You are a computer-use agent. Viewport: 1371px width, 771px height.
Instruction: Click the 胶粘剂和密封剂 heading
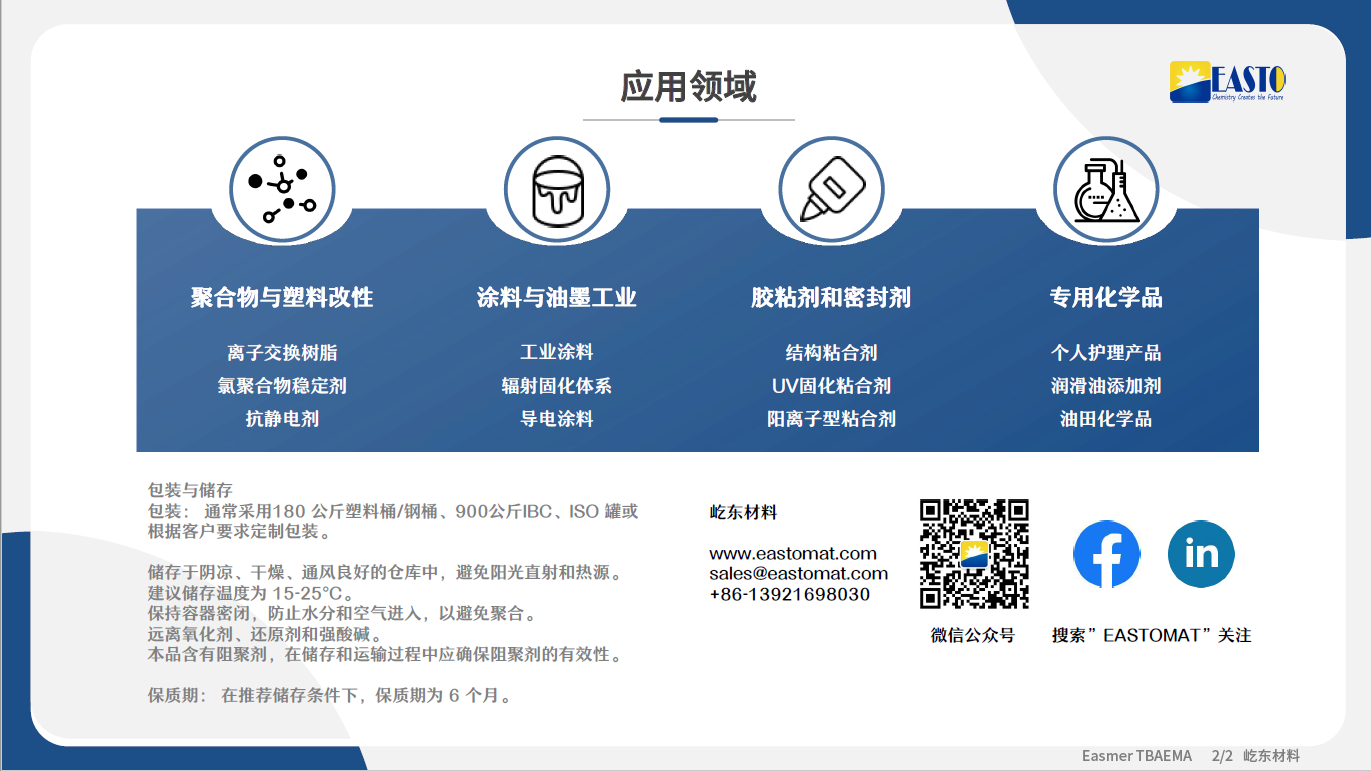pos(831,297)
